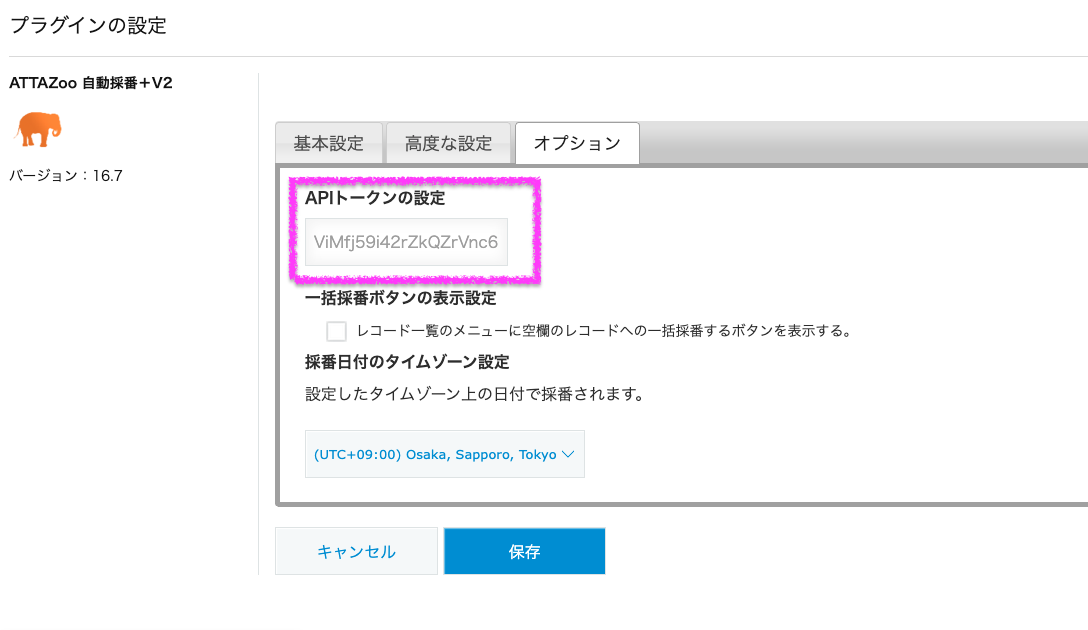Switch to the 基本設定 tab

[328, 142]
